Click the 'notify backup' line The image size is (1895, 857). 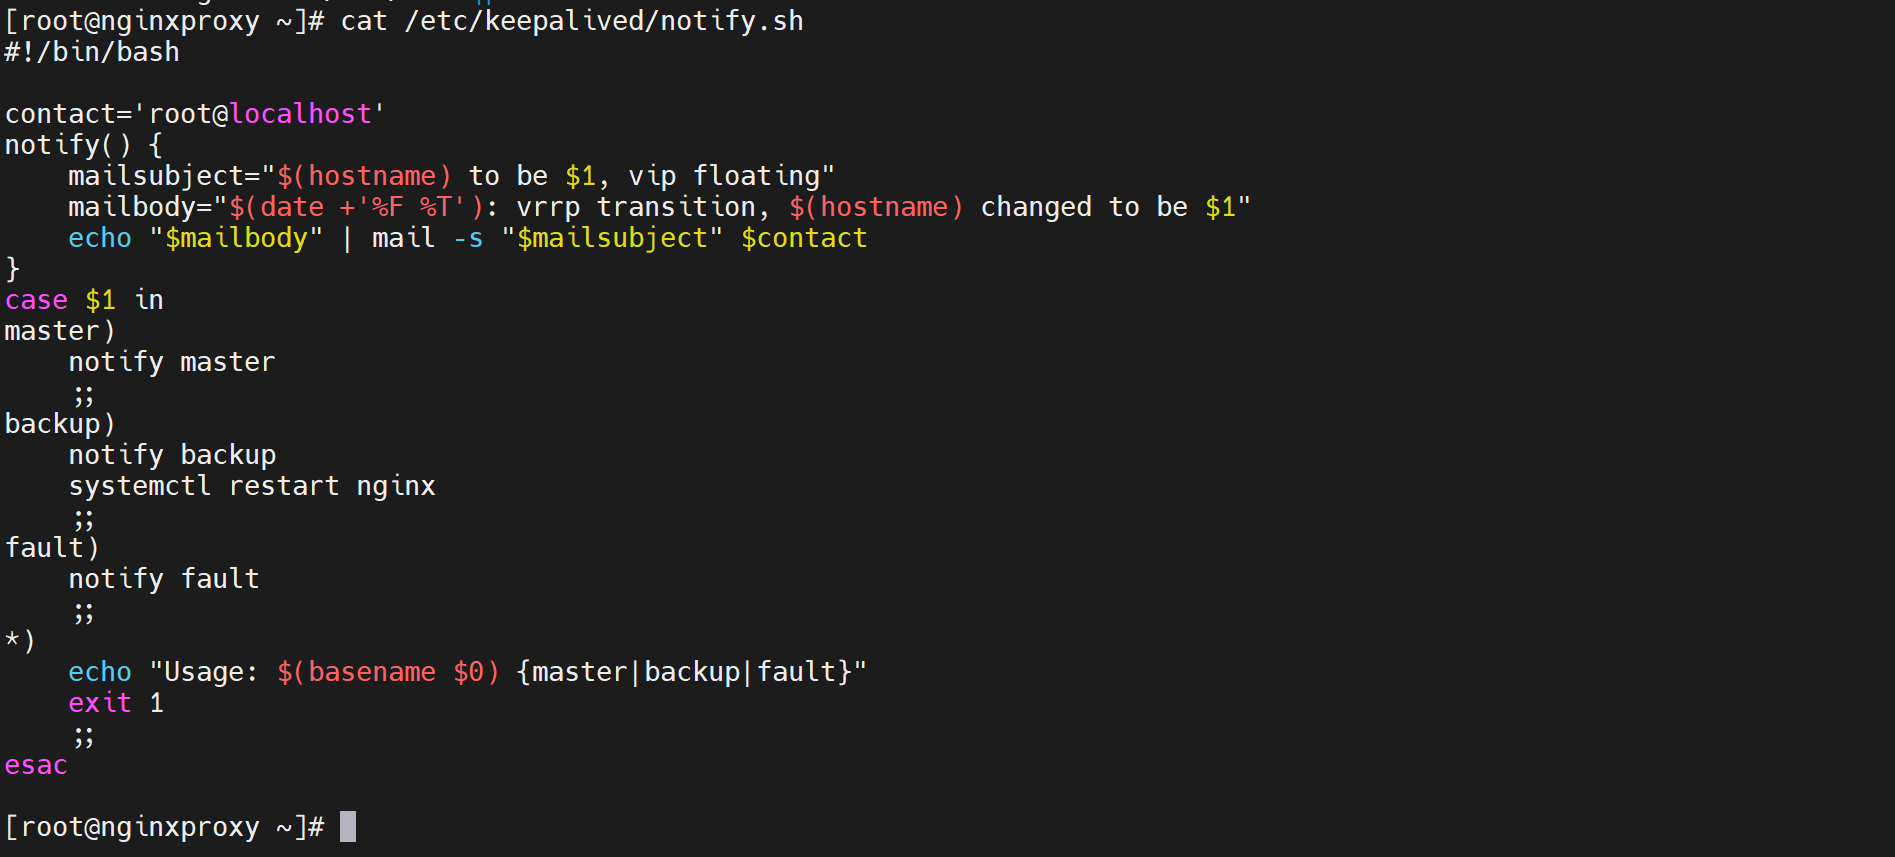(172, 455)
